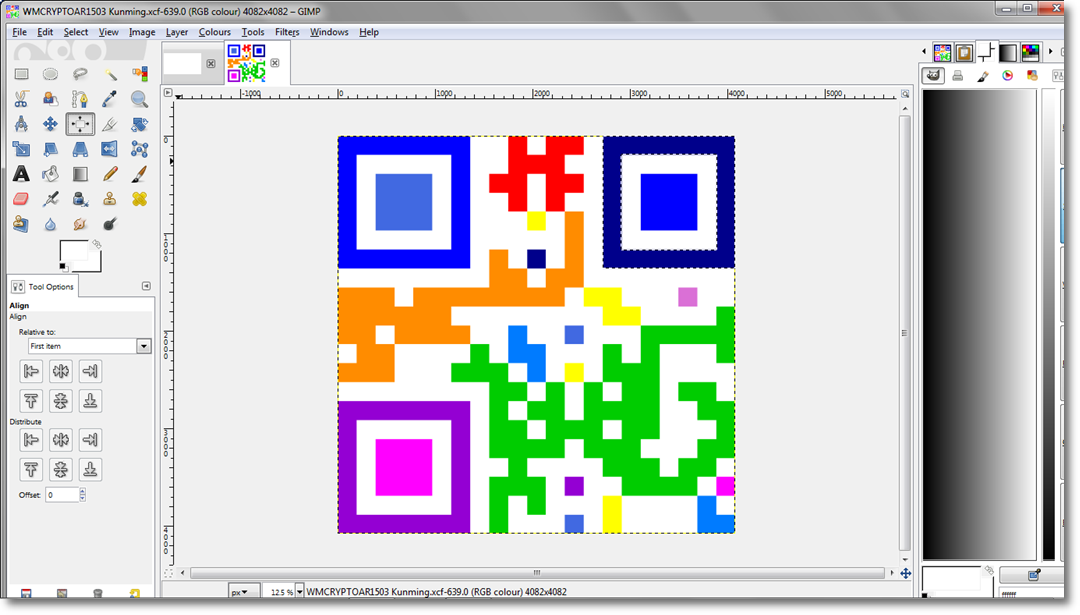Select the Perspective Clone tool
Image resolution: width=1080 pixels, height=615 pixels.
pyautogui.click(x=21, y=224)
